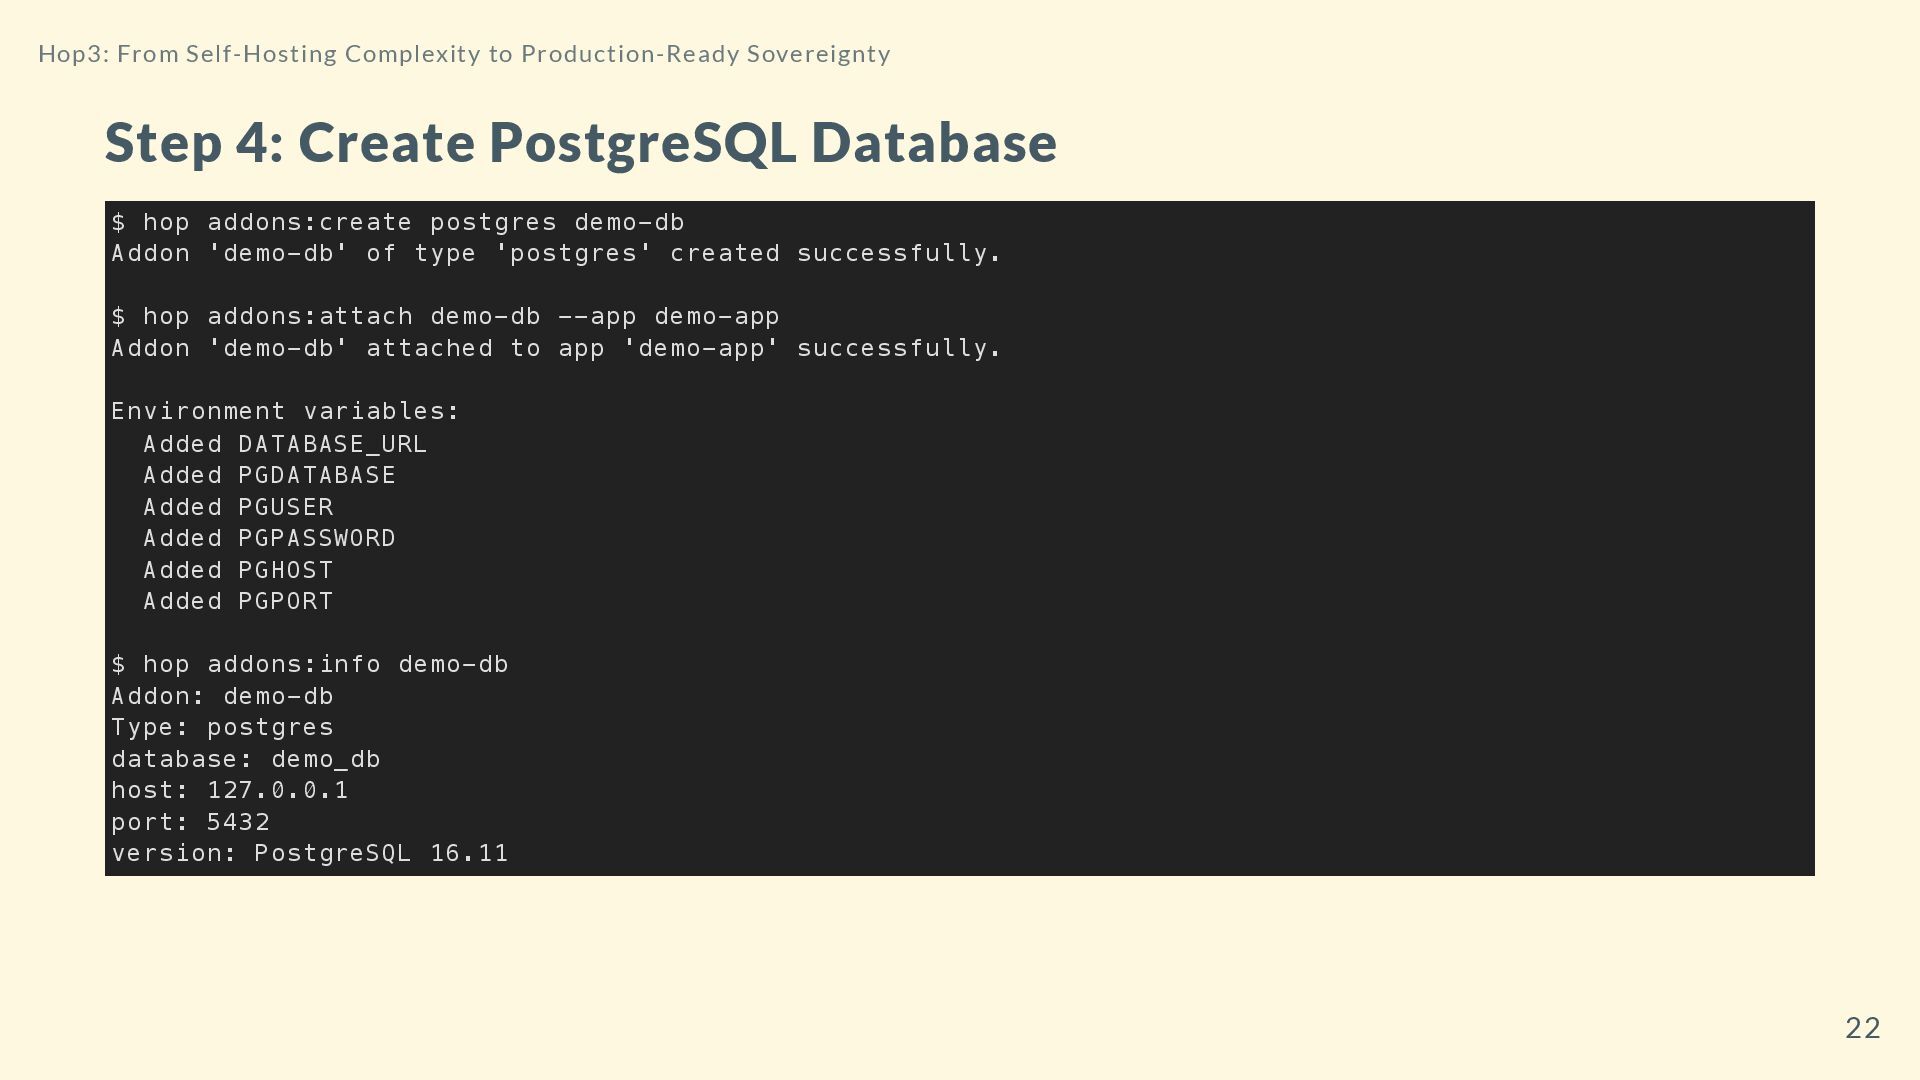Click the 'attached to app' output line
Image resolution: width=1920 pixels, height=1080 pixels.
[x=556, y=349]
